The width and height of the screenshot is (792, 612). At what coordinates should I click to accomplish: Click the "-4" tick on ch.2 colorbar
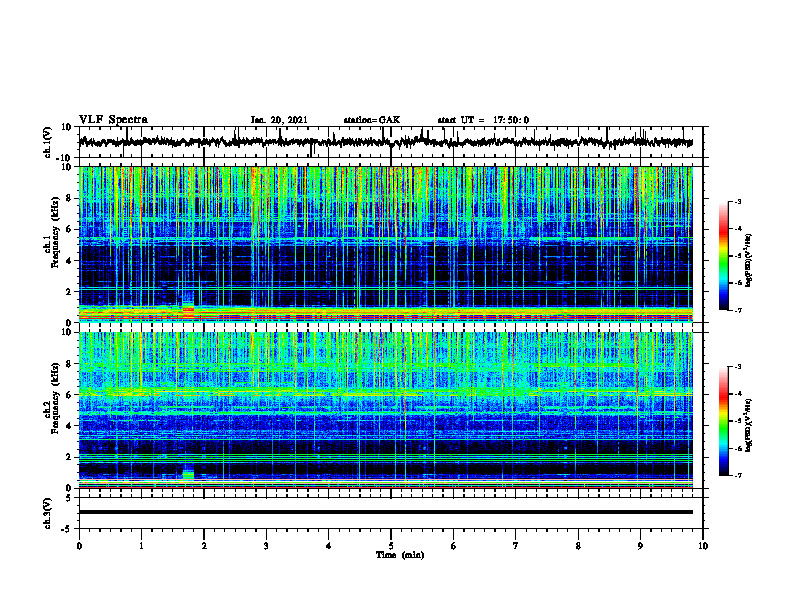point(737,394)
